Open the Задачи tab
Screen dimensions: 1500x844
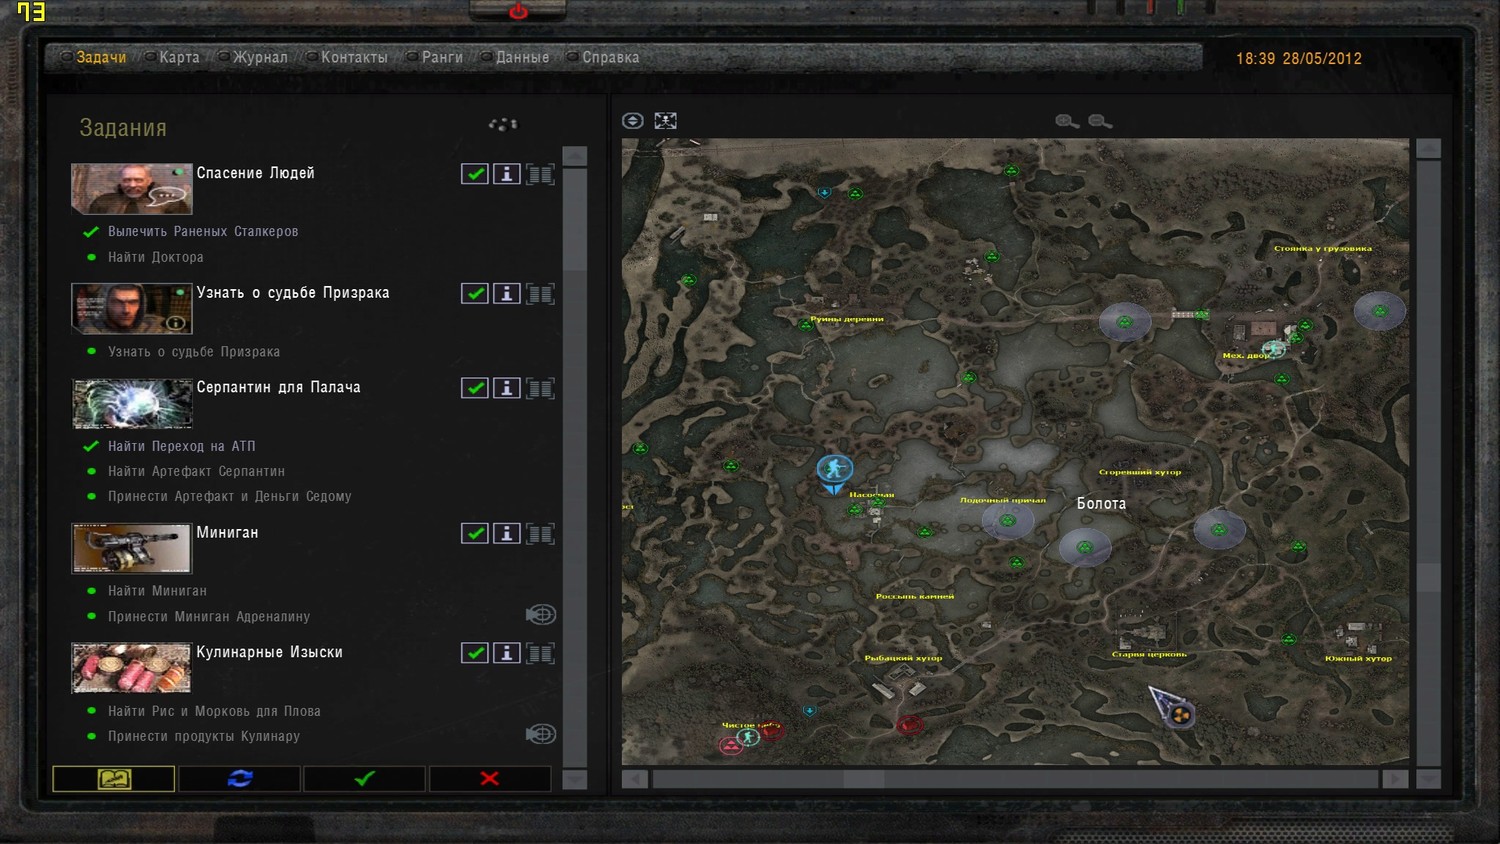click(x=101, y=57)
